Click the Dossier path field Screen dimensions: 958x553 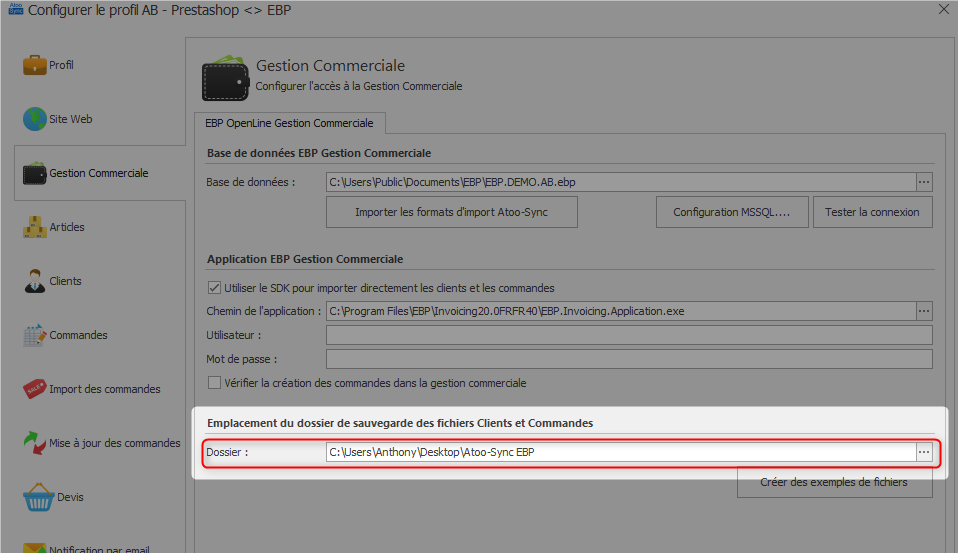[x=621, y=452]
